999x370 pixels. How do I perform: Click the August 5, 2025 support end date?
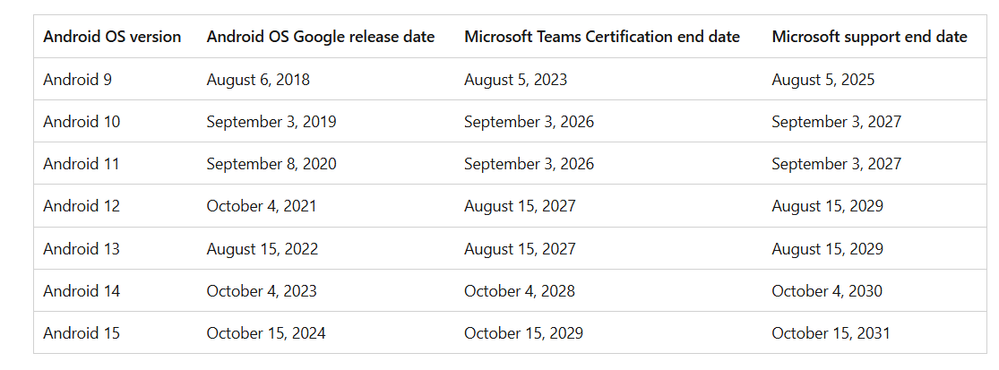coord(823,80)
